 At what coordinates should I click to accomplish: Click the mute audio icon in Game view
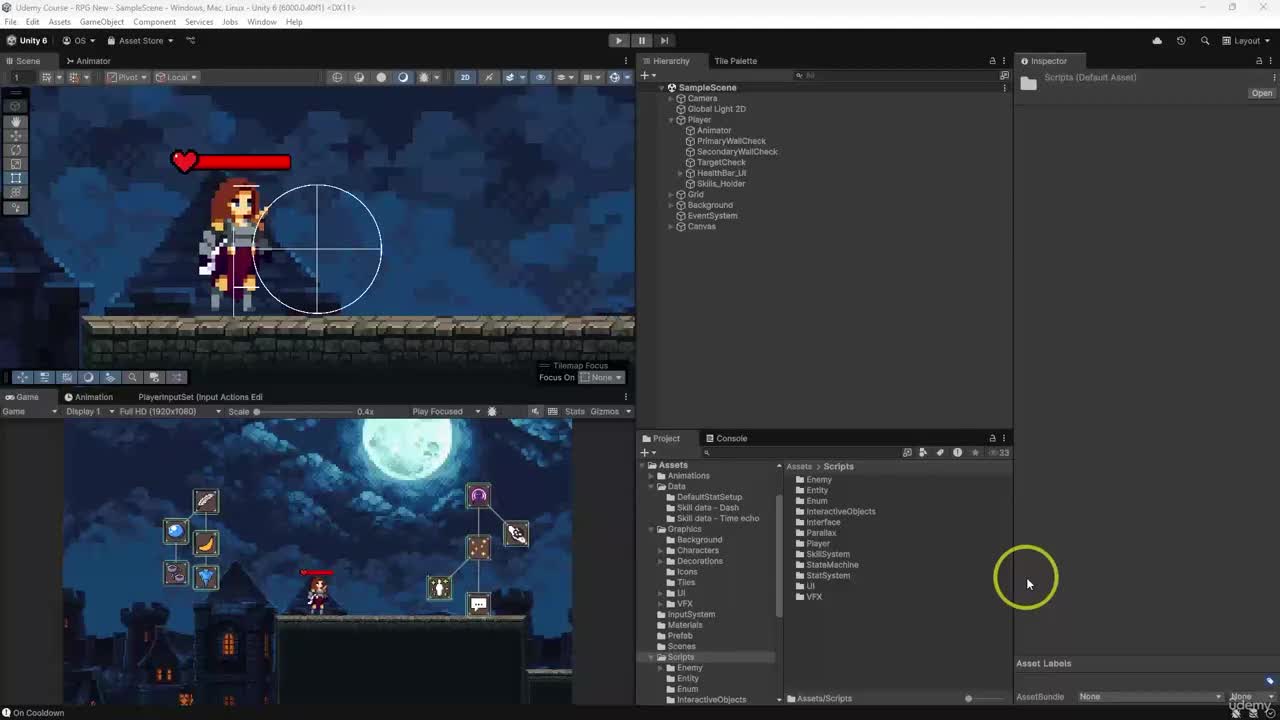pyautogui.click(x=536, y=411)
